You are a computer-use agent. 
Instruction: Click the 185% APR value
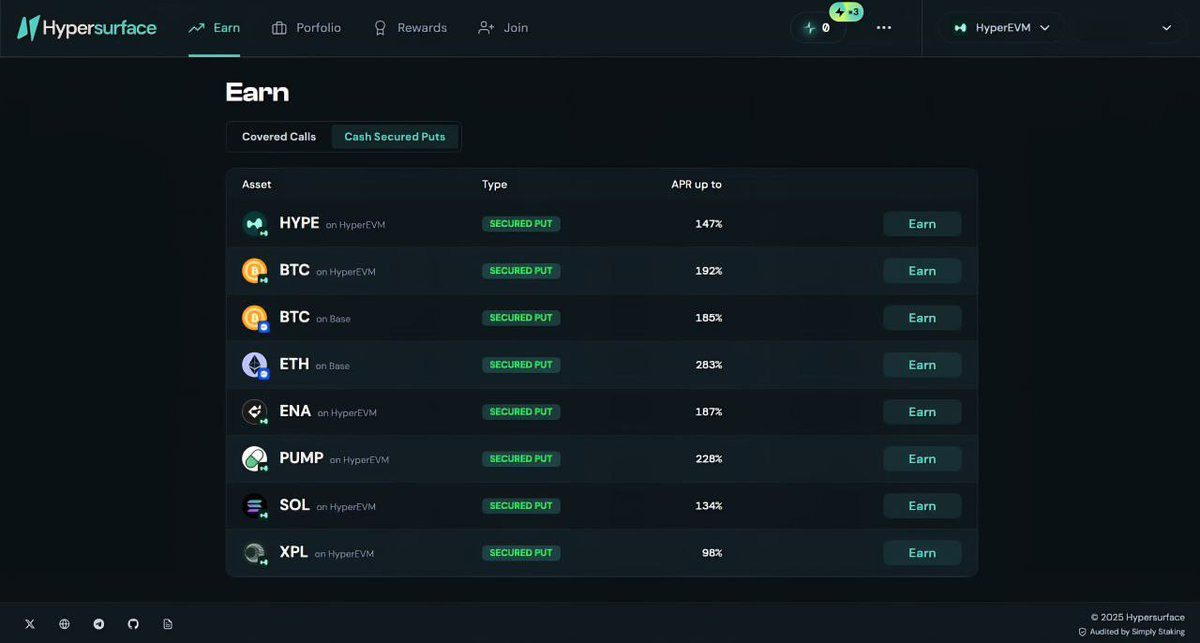(709, 318)
